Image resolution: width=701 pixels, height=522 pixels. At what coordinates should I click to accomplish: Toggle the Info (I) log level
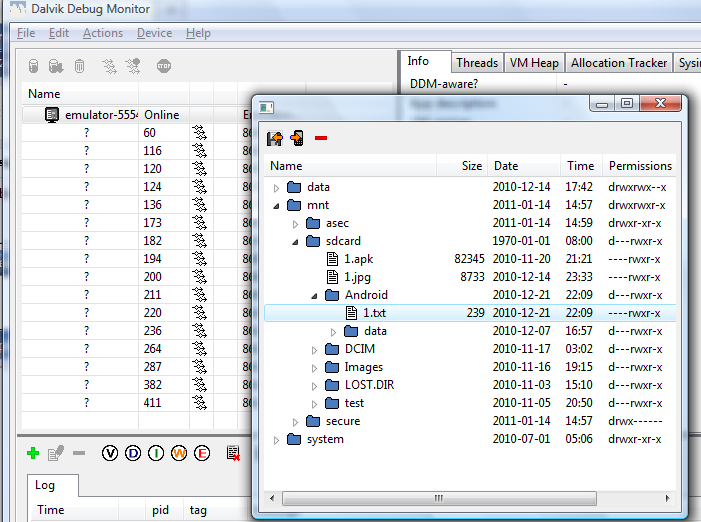(156, 454)
